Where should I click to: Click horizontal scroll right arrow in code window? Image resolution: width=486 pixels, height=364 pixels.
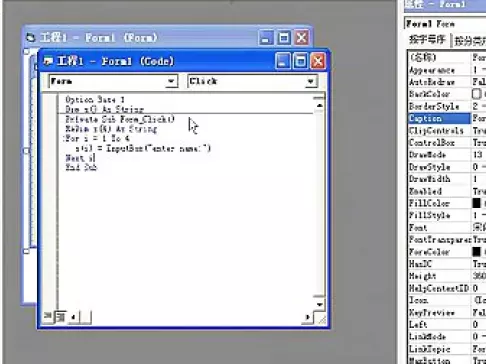tap(307, 317)
